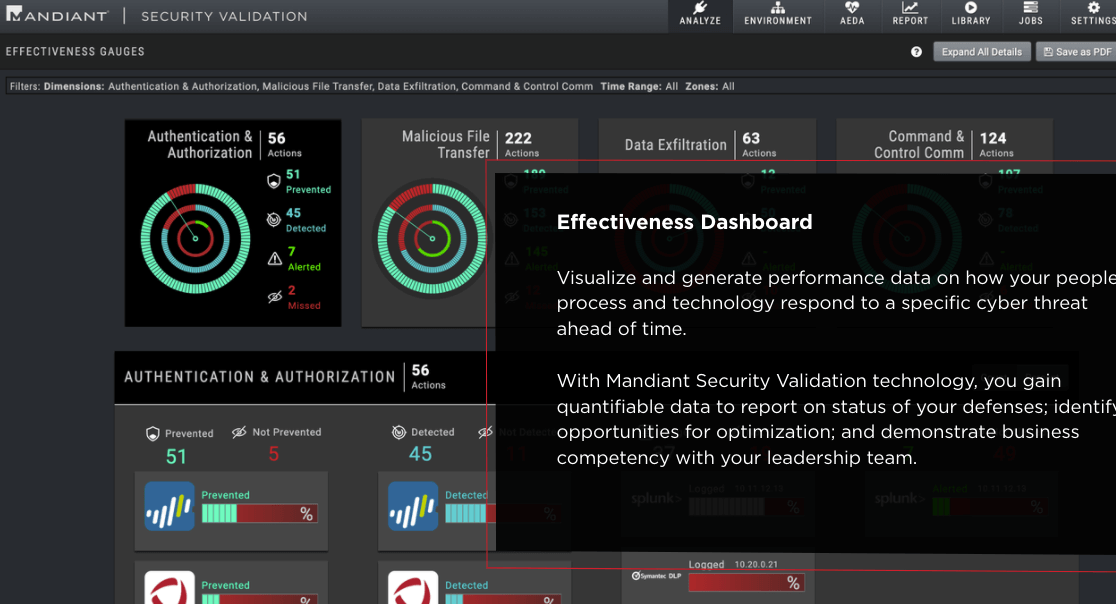Click Symantec DLP logo
The image size is (1116, 604).
(x=656, y=576)
